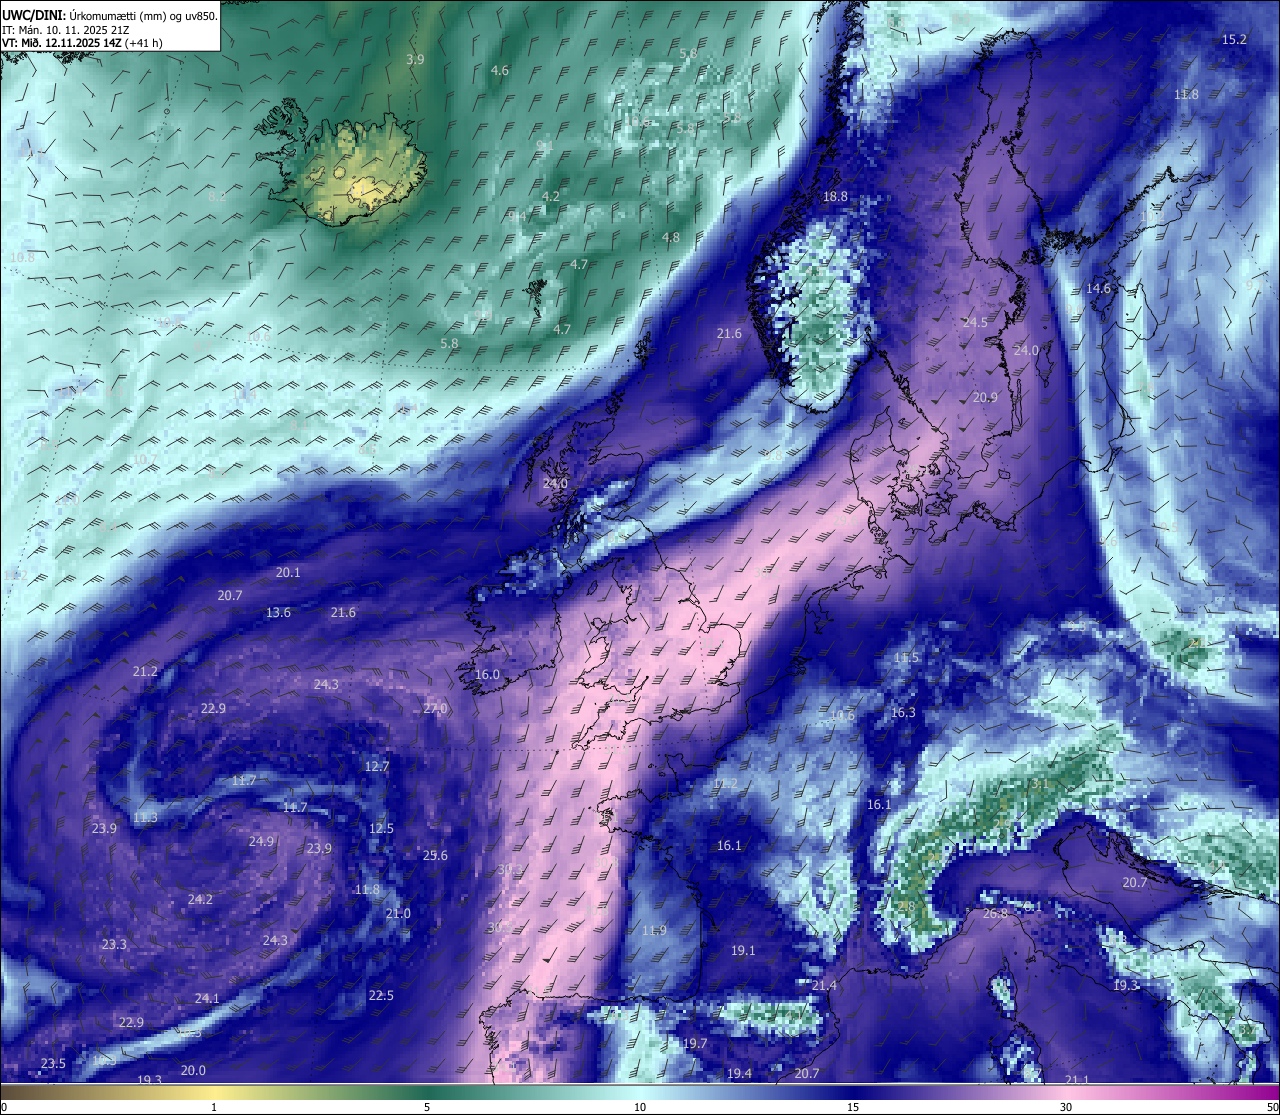Click the 21.0 value on the map
This screenshot has width=1280, height=1115.
coord(398,914)
